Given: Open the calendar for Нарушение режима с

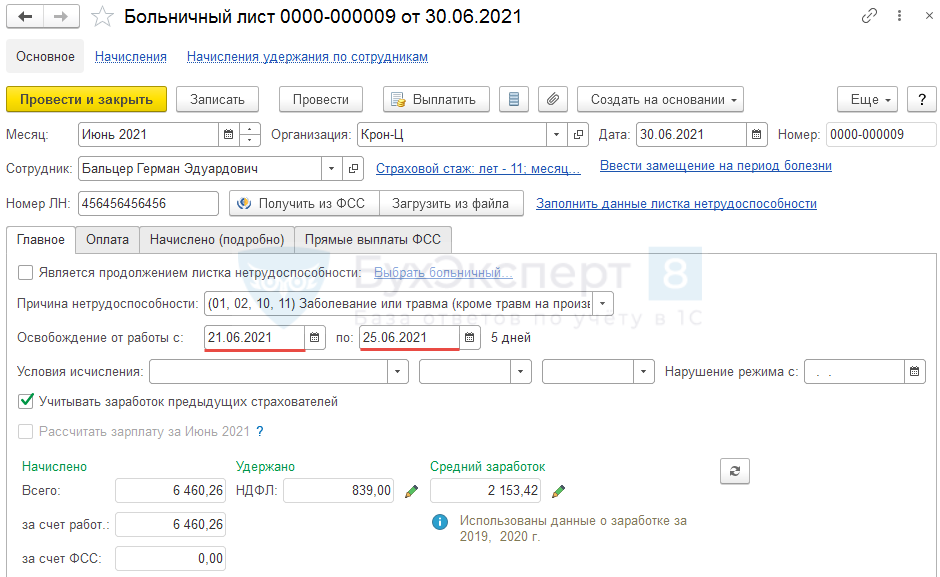Looking at the screenshot, I should pyautogui.click(x=914, y=372).
